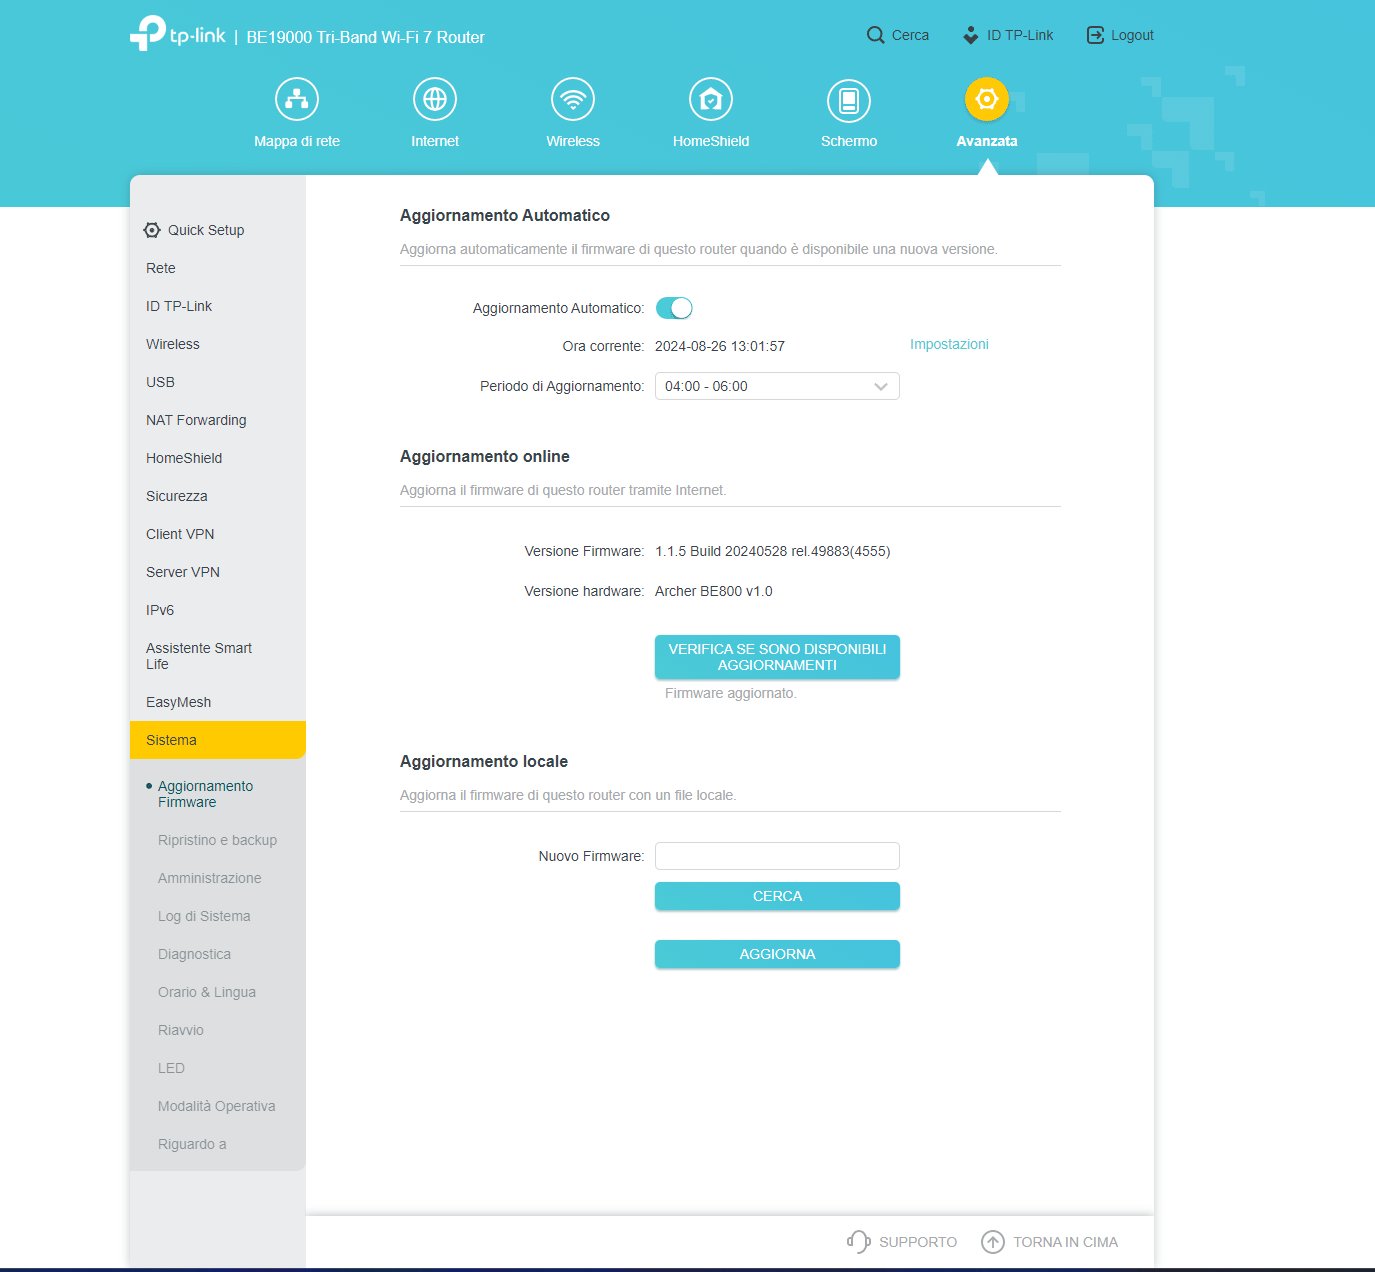Click Verifica se sono disponibili aggiornamenti button
This screenshot has height=1272, width=1375.
tap(777, 657)
